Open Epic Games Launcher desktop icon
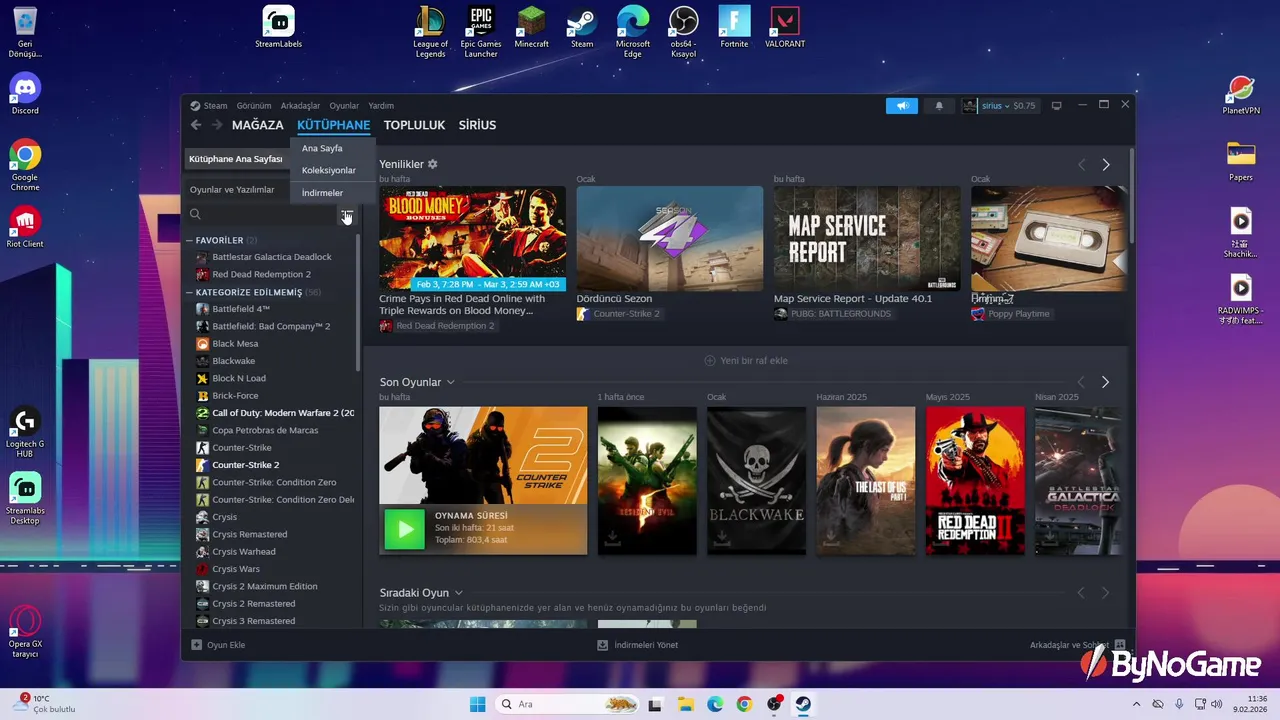This screenshot has height=720, width=1280. click(481, 32)
